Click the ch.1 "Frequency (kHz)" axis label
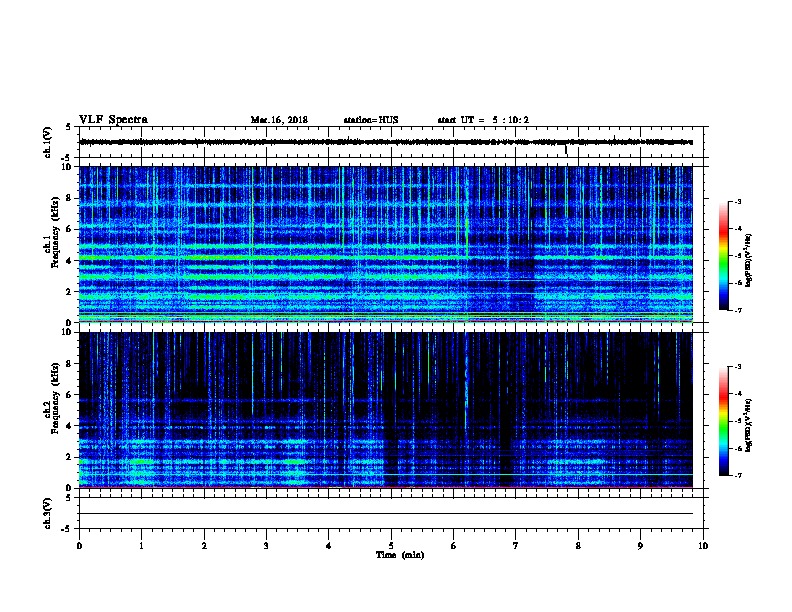Screen dimensions: 792x612 click(x=56, y=232)
